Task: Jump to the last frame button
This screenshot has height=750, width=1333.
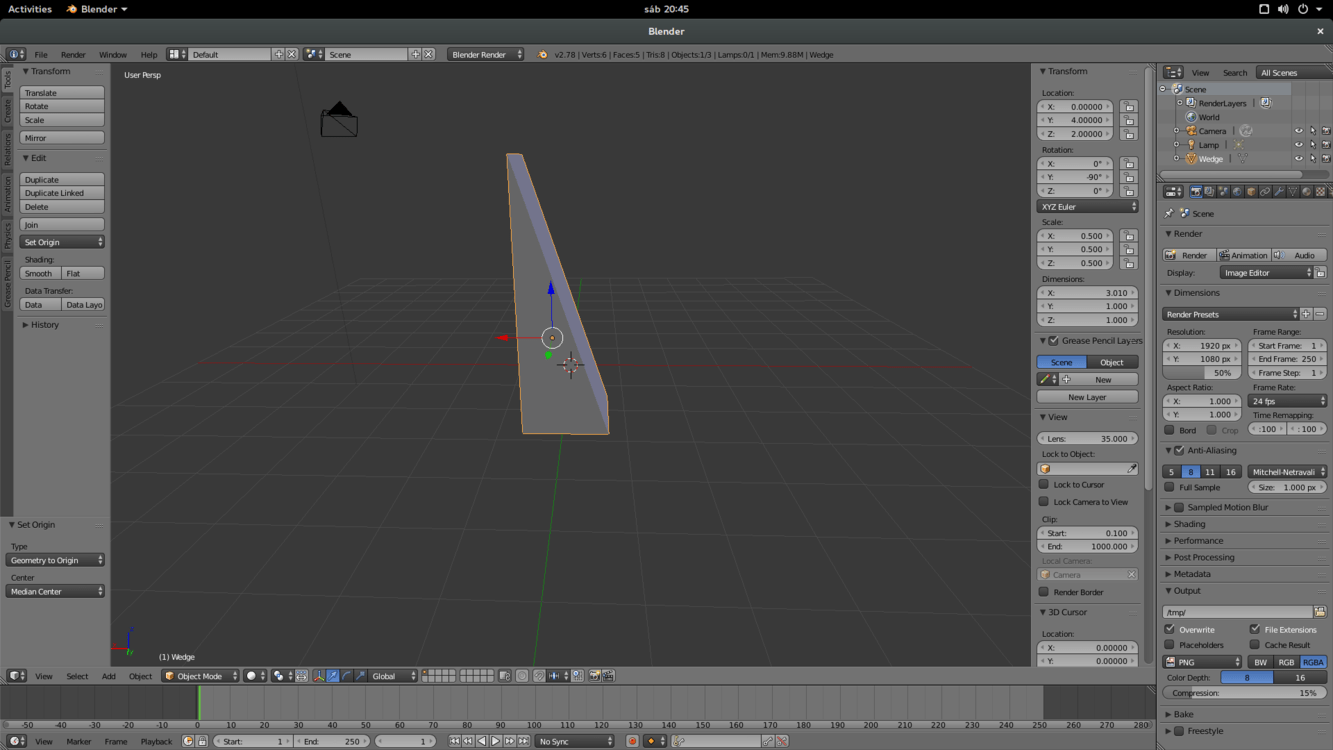Action: 523,741
